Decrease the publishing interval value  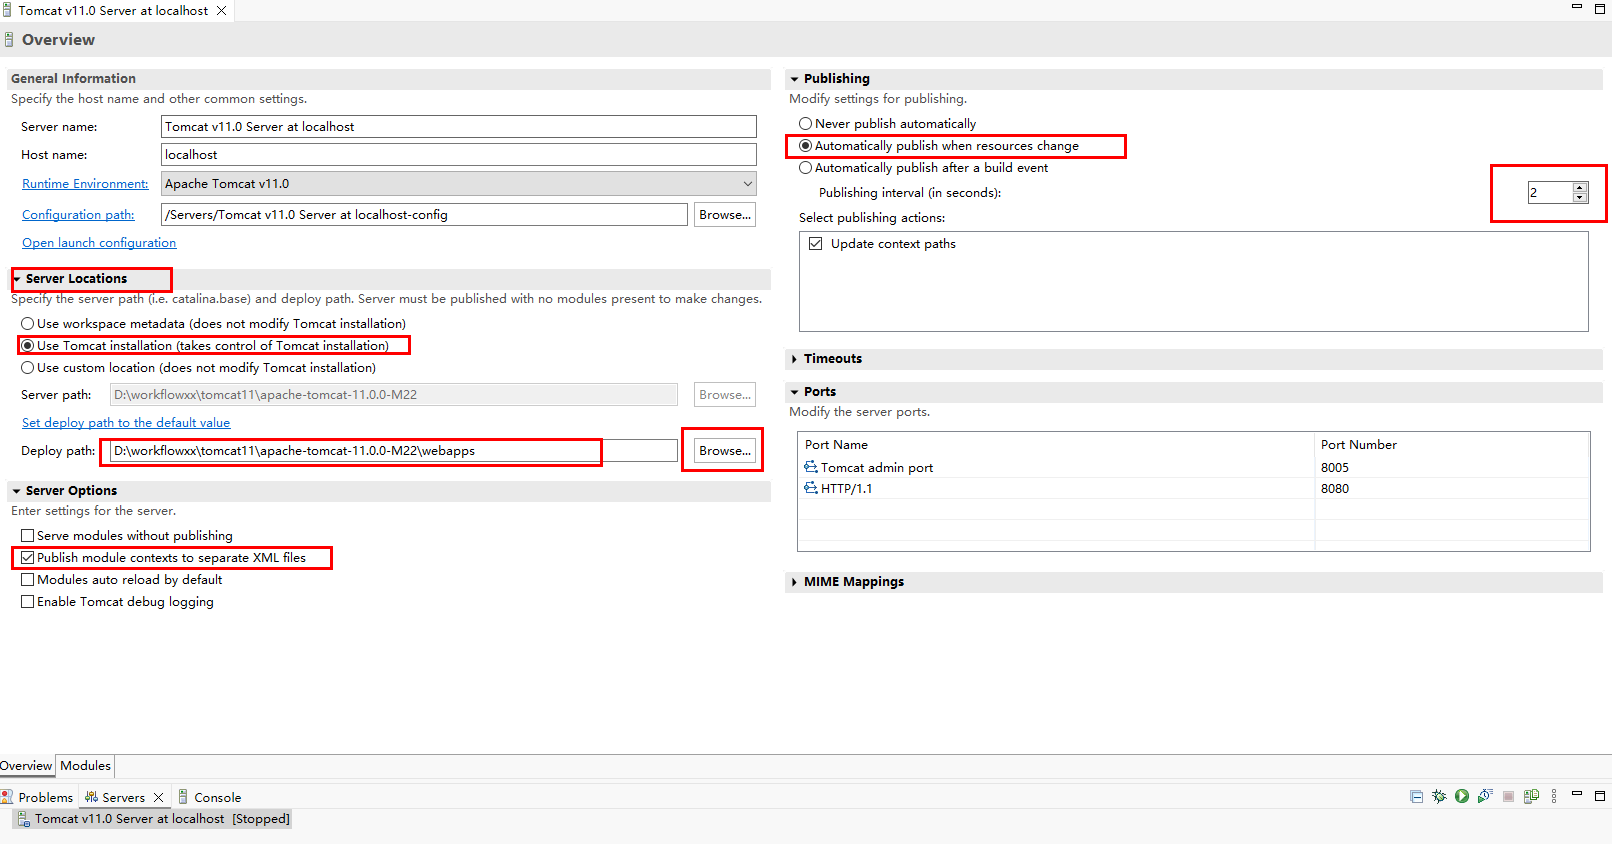coord(1580,198)
